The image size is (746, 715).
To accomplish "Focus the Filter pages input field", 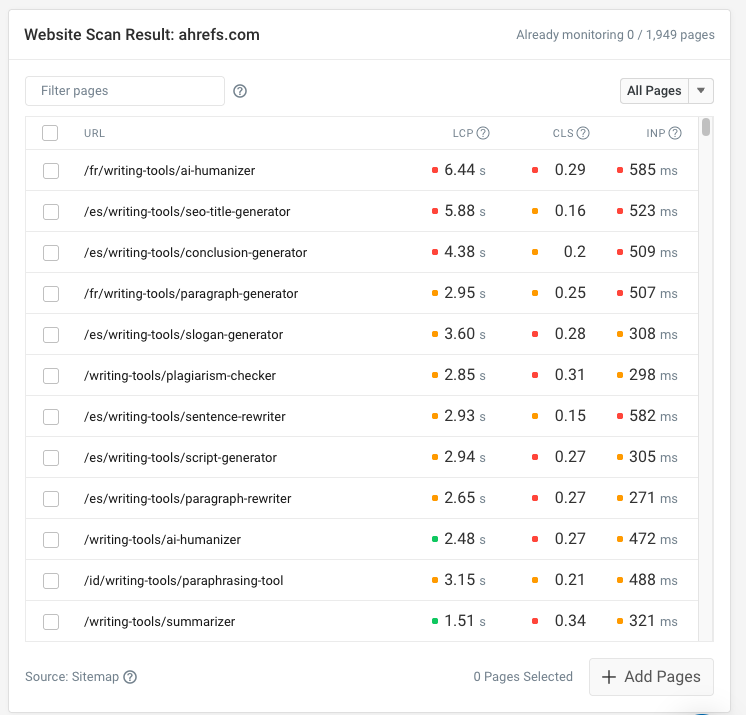I will coord(125,91).
